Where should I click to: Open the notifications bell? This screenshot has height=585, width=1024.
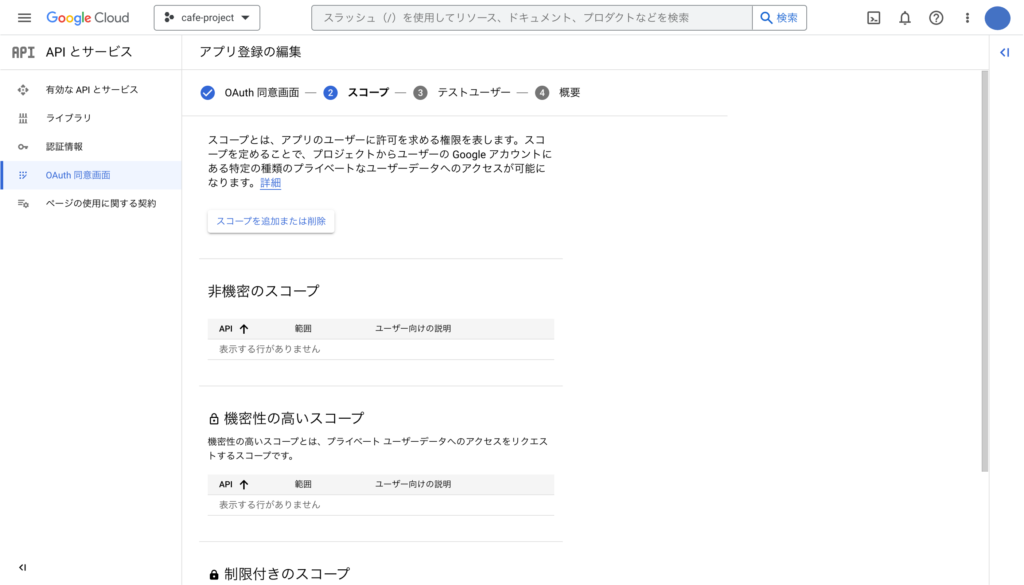click(904, 18)
